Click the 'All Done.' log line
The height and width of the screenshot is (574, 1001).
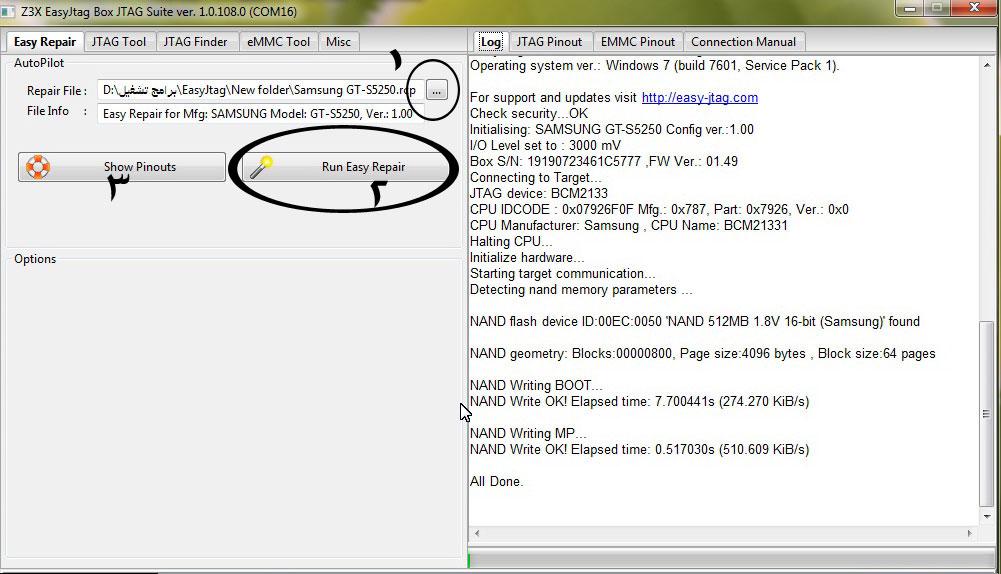(x=496, y=481)
